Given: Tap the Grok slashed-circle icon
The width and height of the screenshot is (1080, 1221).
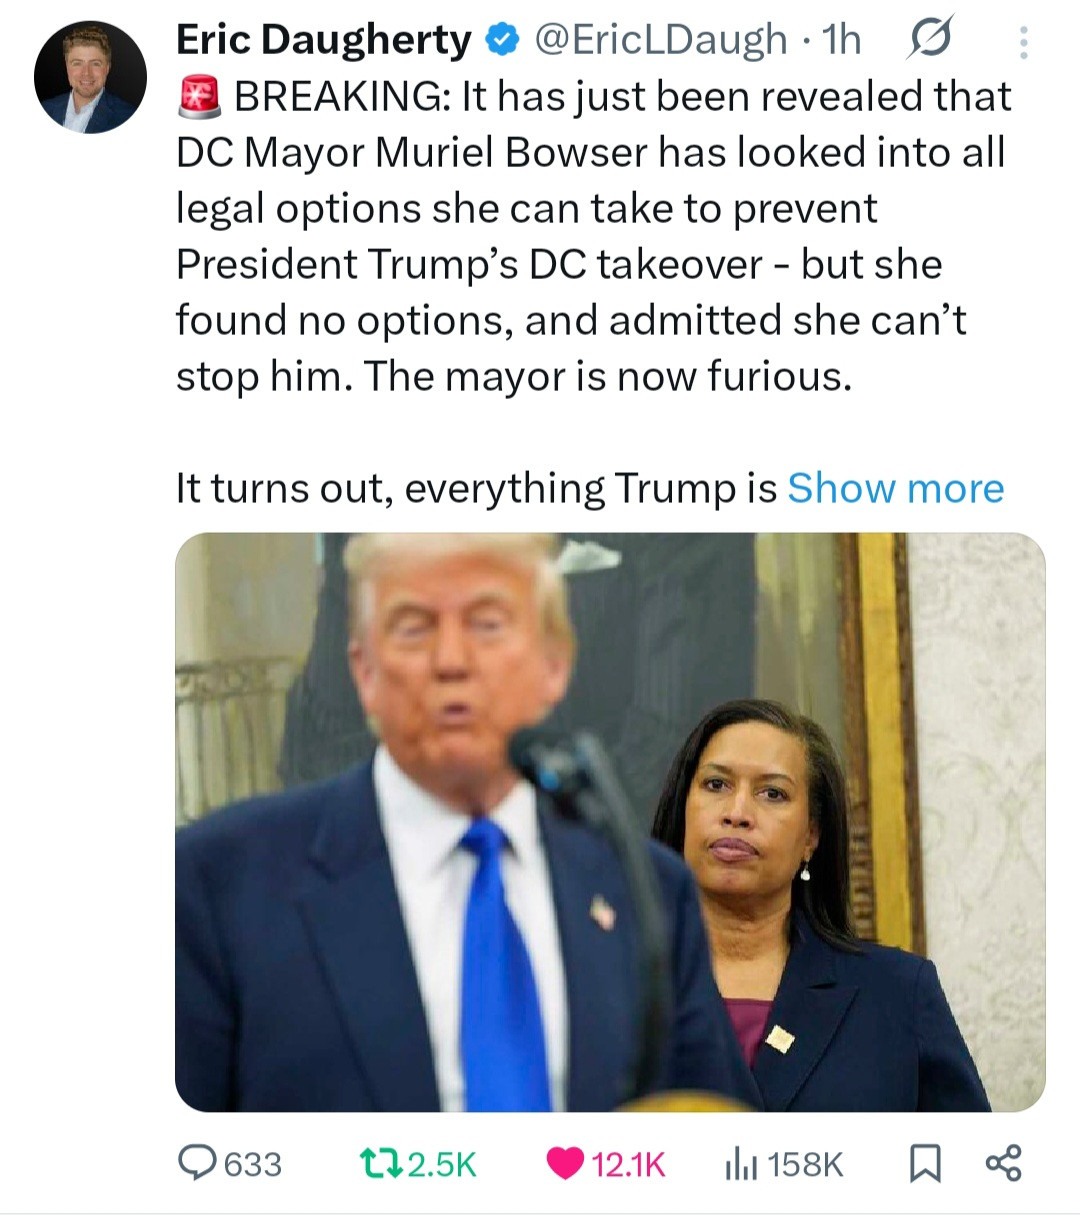Looking at the screenshot, I should coord(929,41).
